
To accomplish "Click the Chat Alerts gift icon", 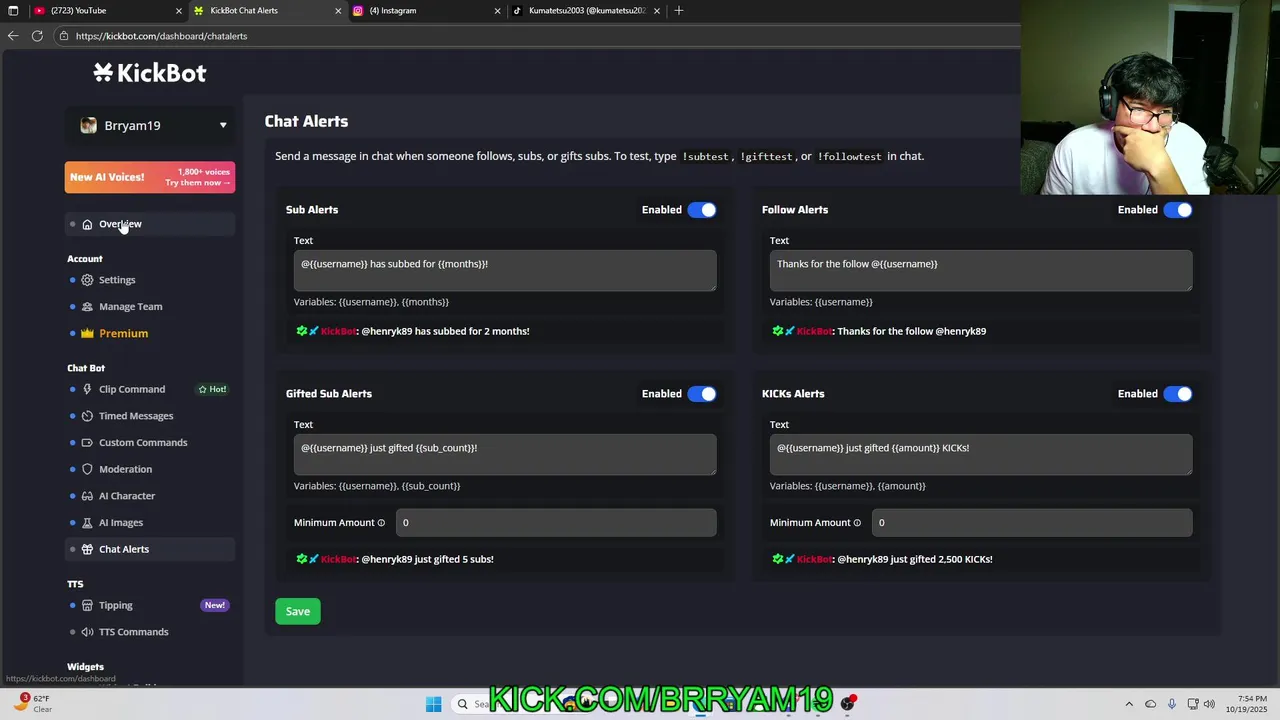I will click(87, 549).
